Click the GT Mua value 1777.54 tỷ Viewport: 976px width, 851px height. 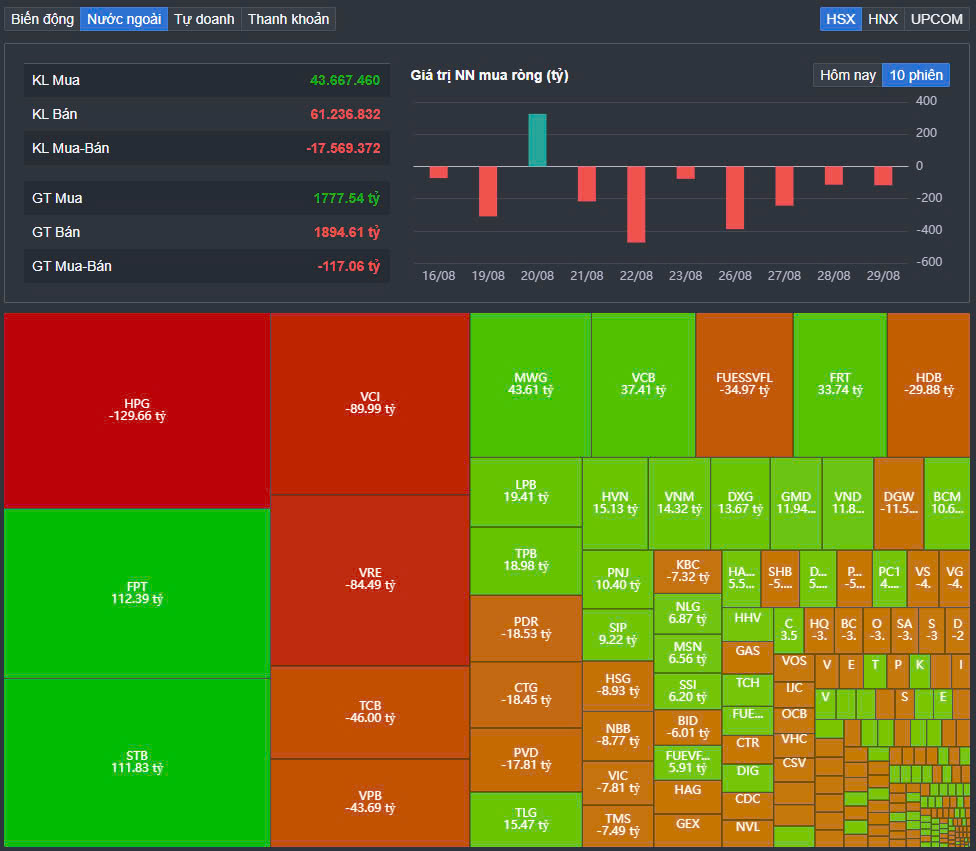point(347,198)
